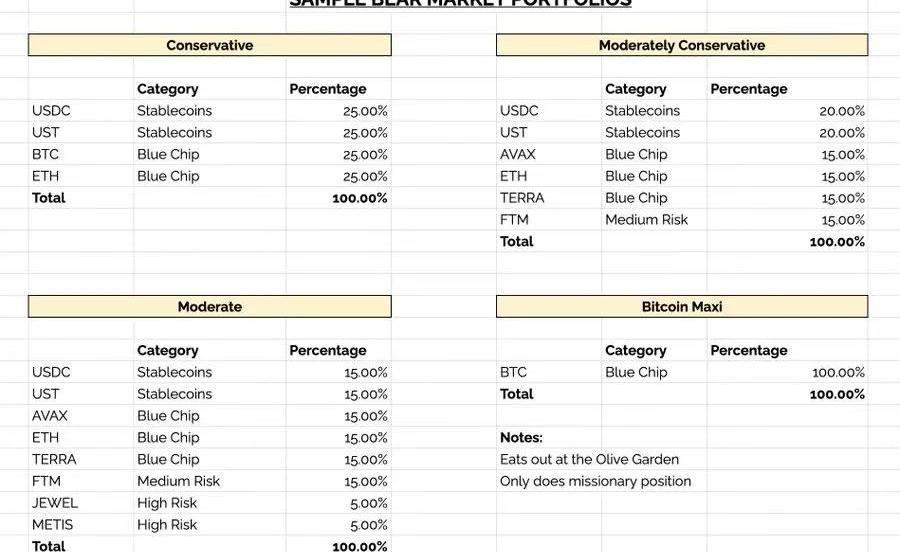Select the Conservative portfolio header cell

click(x=209, y=45)
